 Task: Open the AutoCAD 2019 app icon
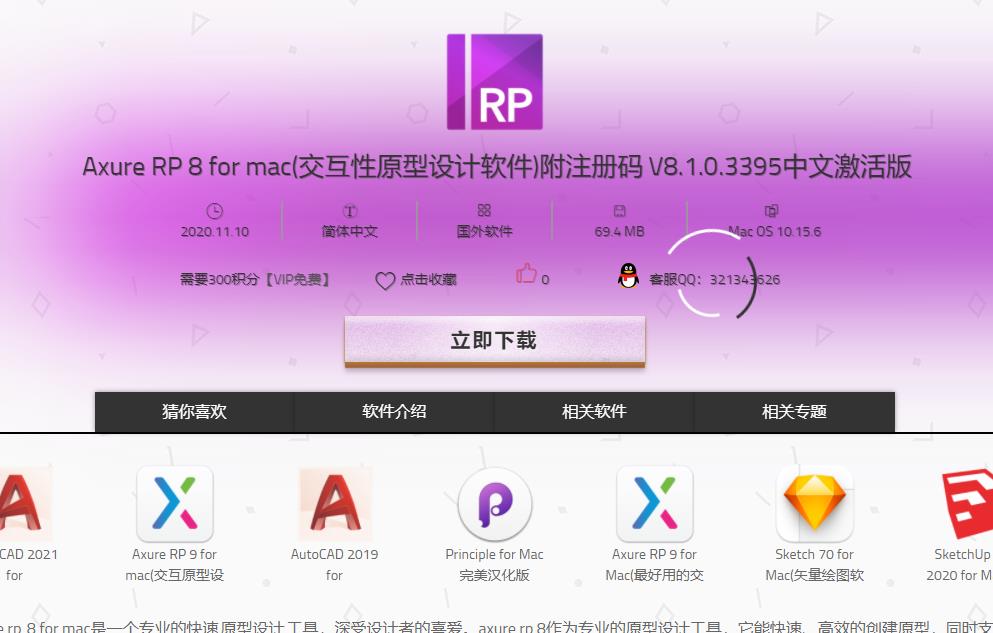(x=335, y=504)
